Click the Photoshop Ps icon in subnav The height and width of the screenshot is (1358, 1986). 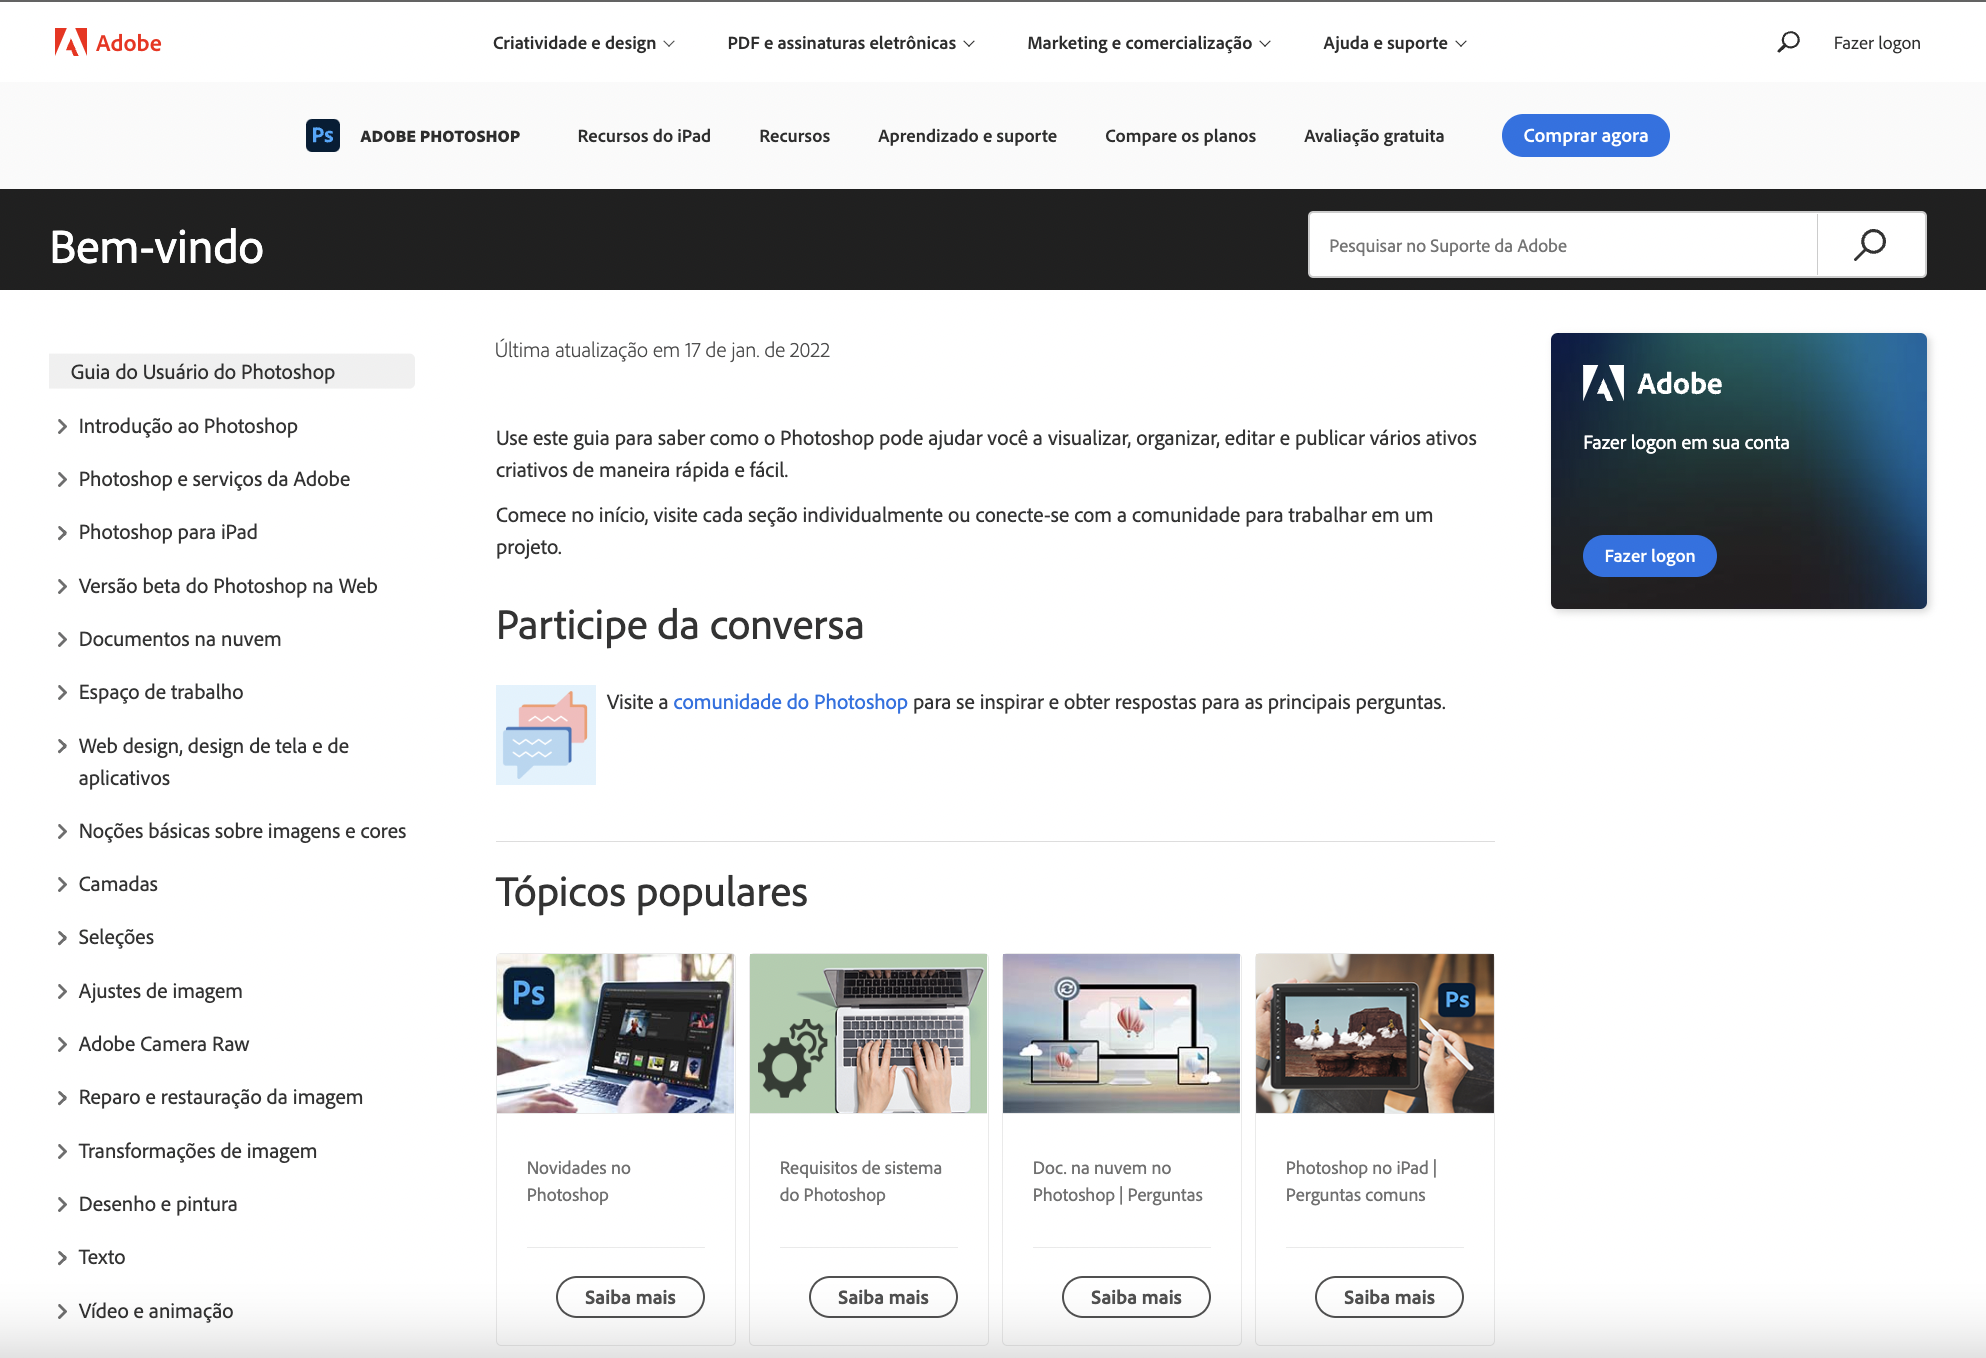(x=322, y=135)
